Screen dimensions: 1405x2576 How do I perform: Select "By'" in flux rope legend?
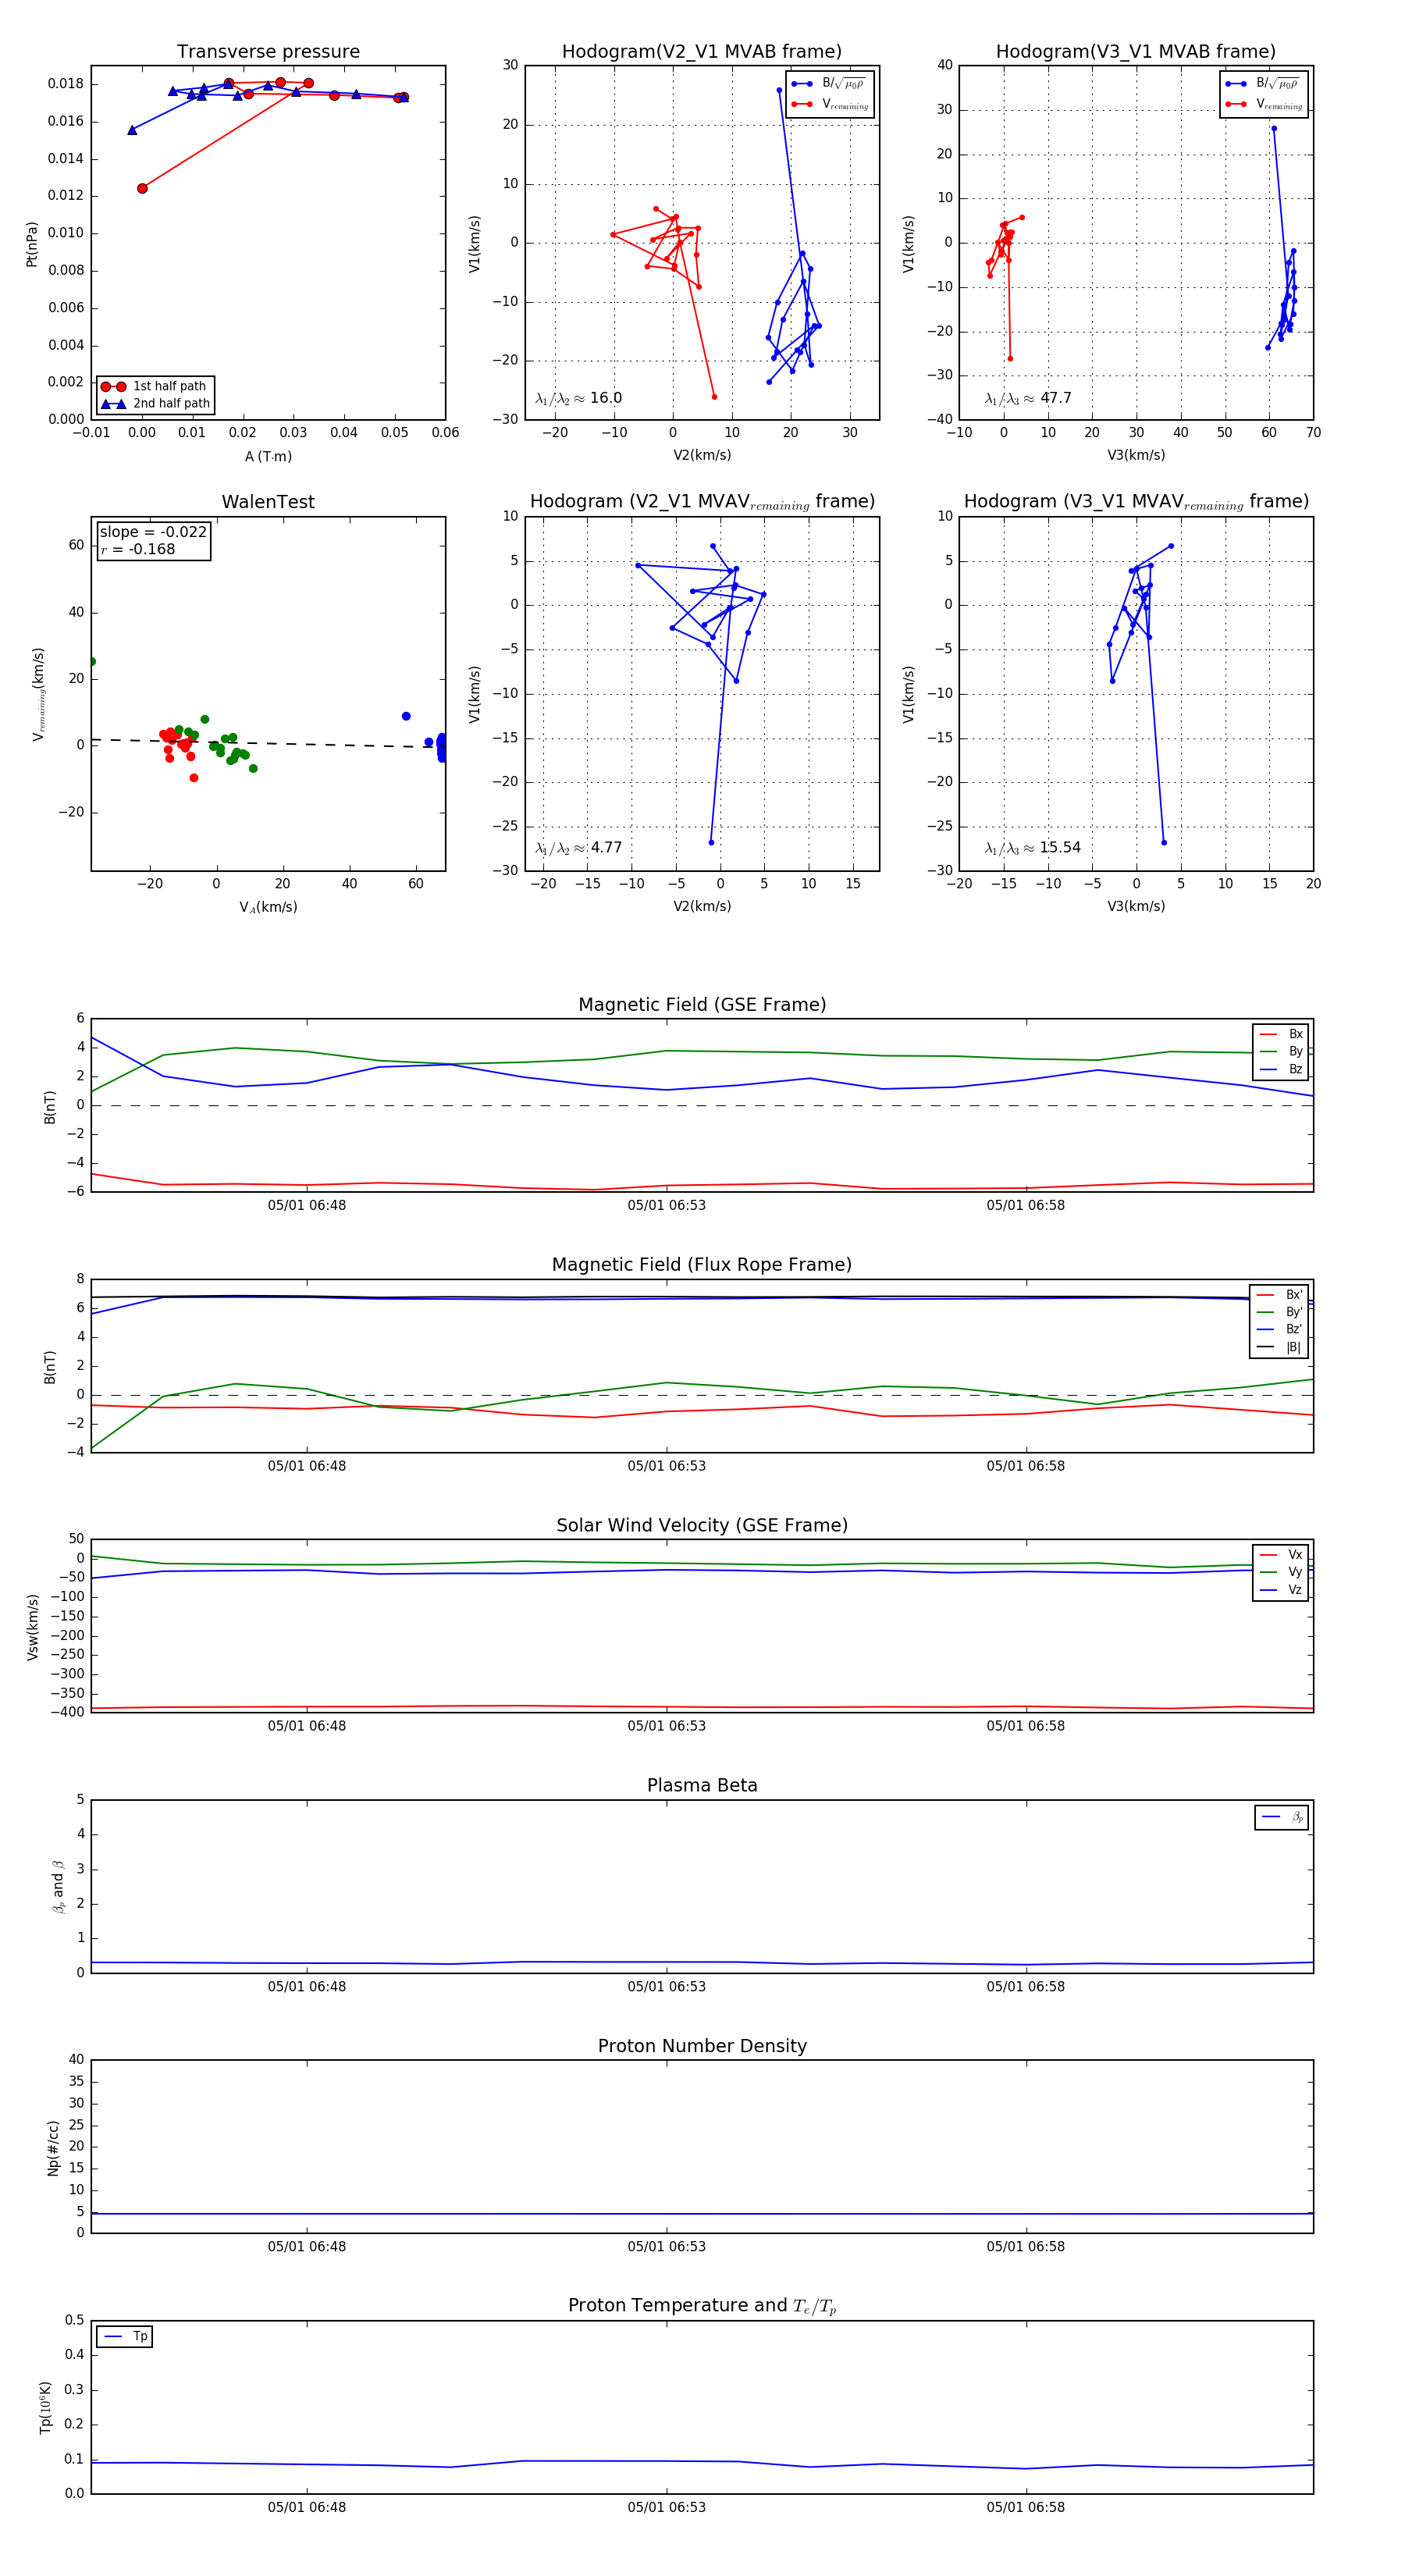point(1280,1312)
